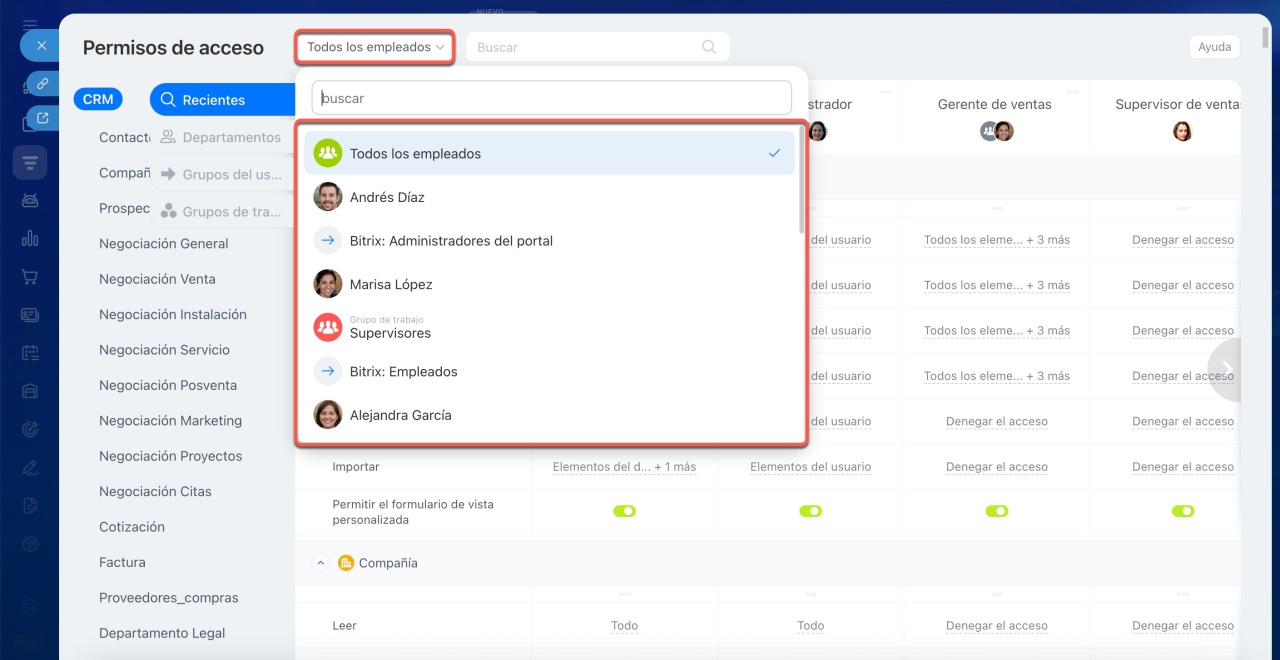
Task: Select the Recientes tab
Action: (212, 100)
